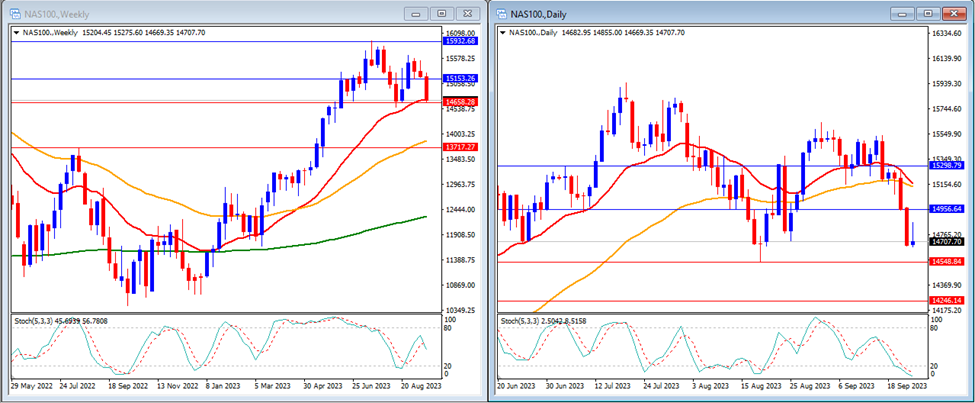This screenshot has width=975, height=403.
Task: Click the 8 Jan 2023 date on Weekly time axis
Action: point(224,386)
